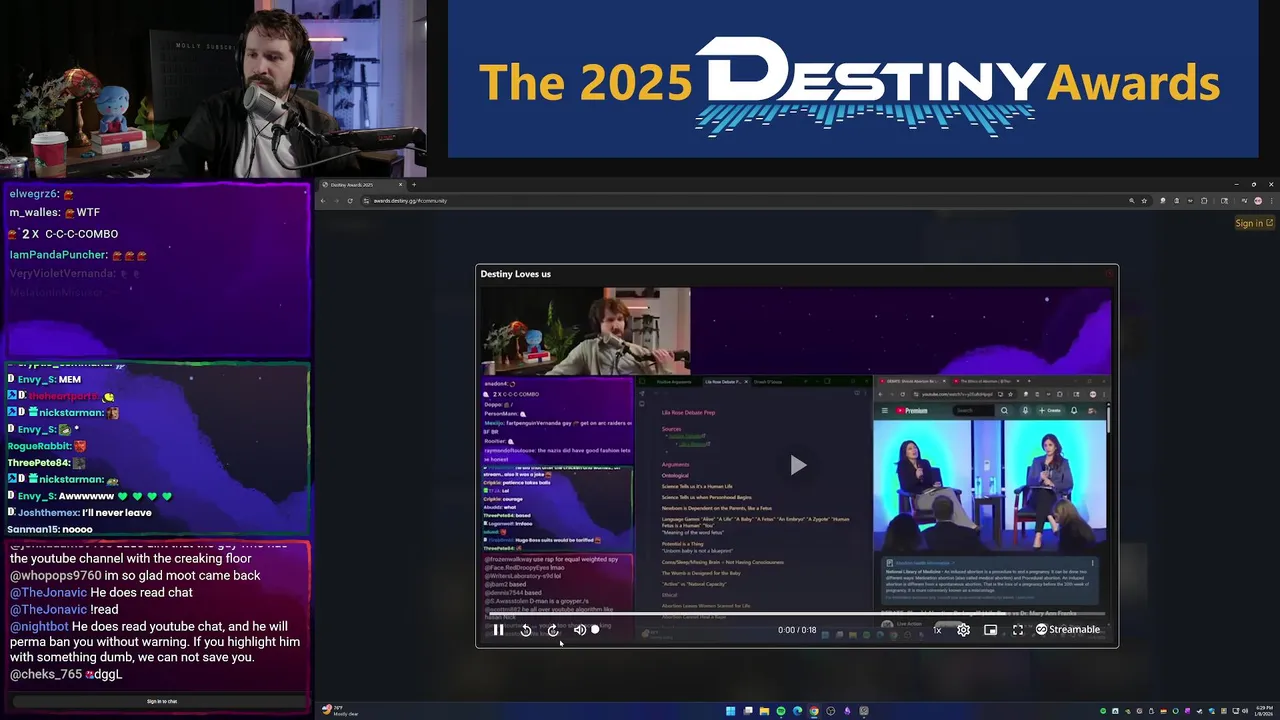The height and width of the screenshot is (720, 1280).
Task: Click the zoom magnifier in address bar
Action: pos(1131,201)
